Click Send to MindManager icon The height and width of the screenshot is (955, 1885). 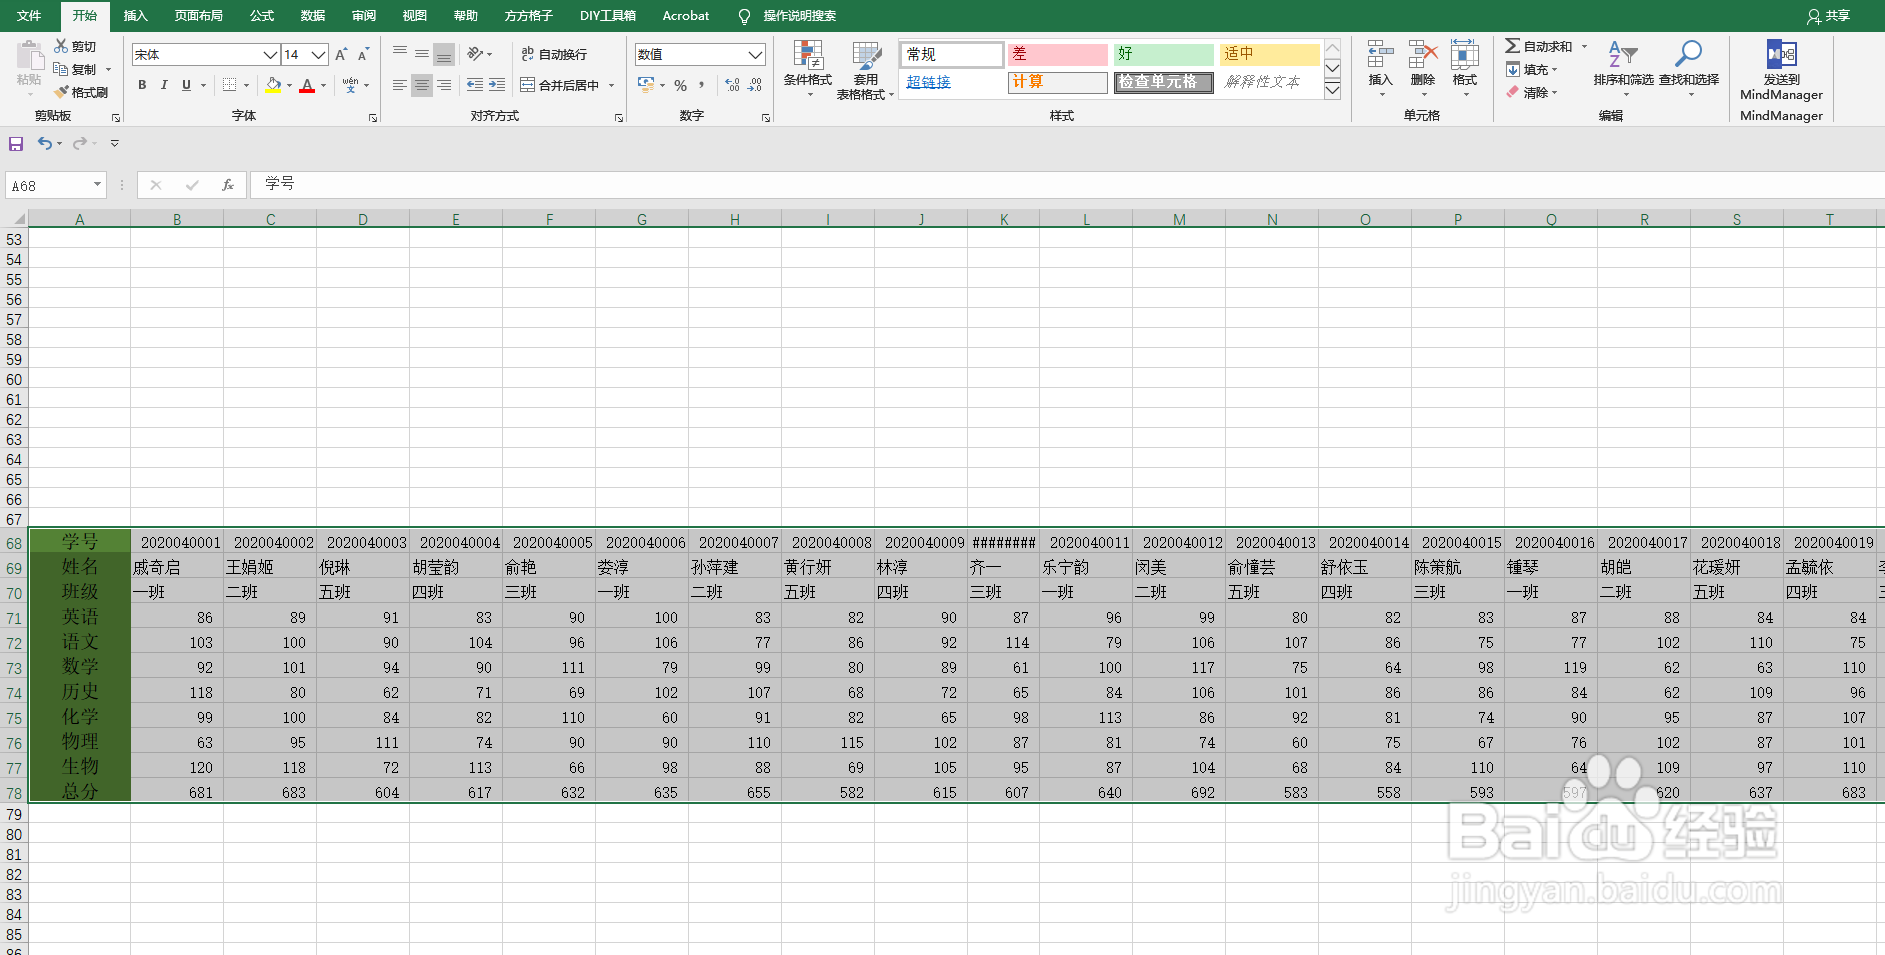[x=1781, y=54]
